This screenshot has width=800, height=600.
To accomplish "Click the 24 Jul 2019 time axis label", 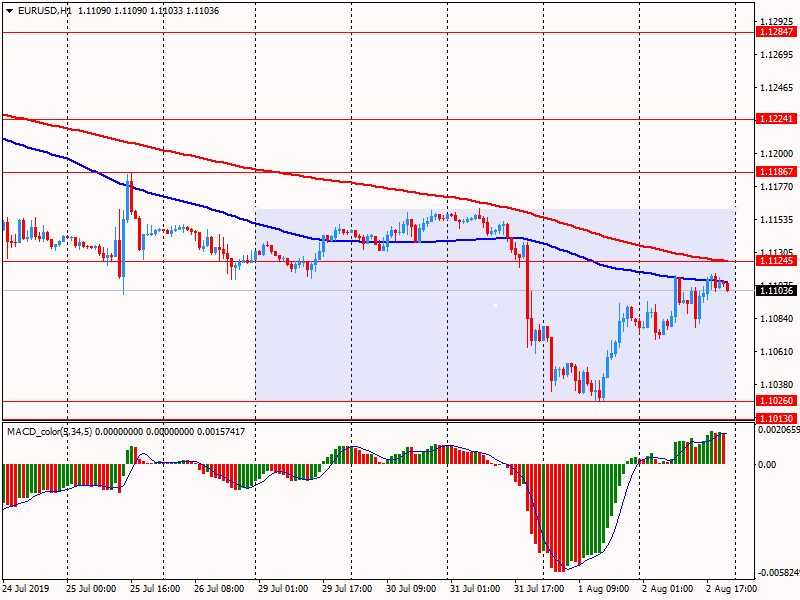I will [26, 589].
